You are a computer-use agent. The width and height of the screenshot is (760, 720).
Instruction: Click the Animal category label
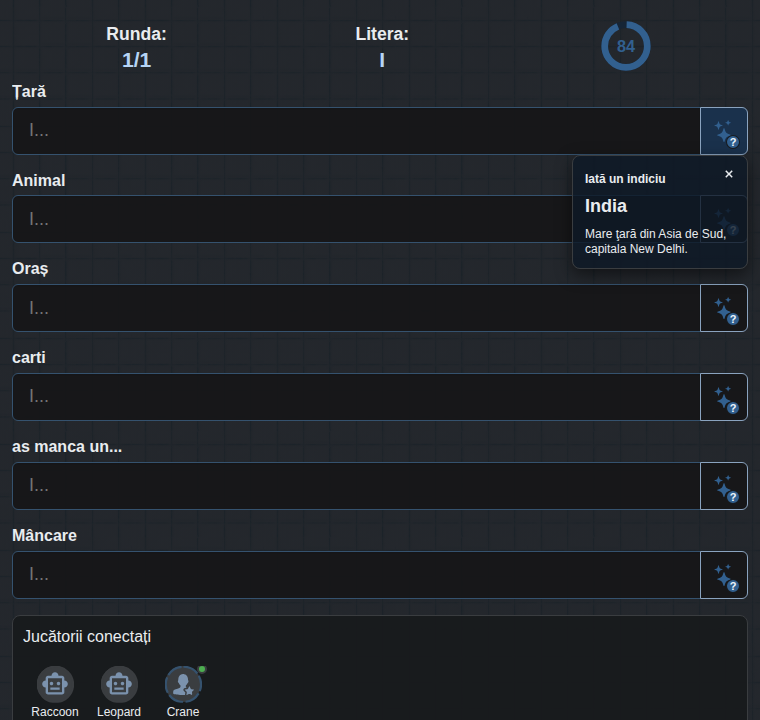pos(39,180)
